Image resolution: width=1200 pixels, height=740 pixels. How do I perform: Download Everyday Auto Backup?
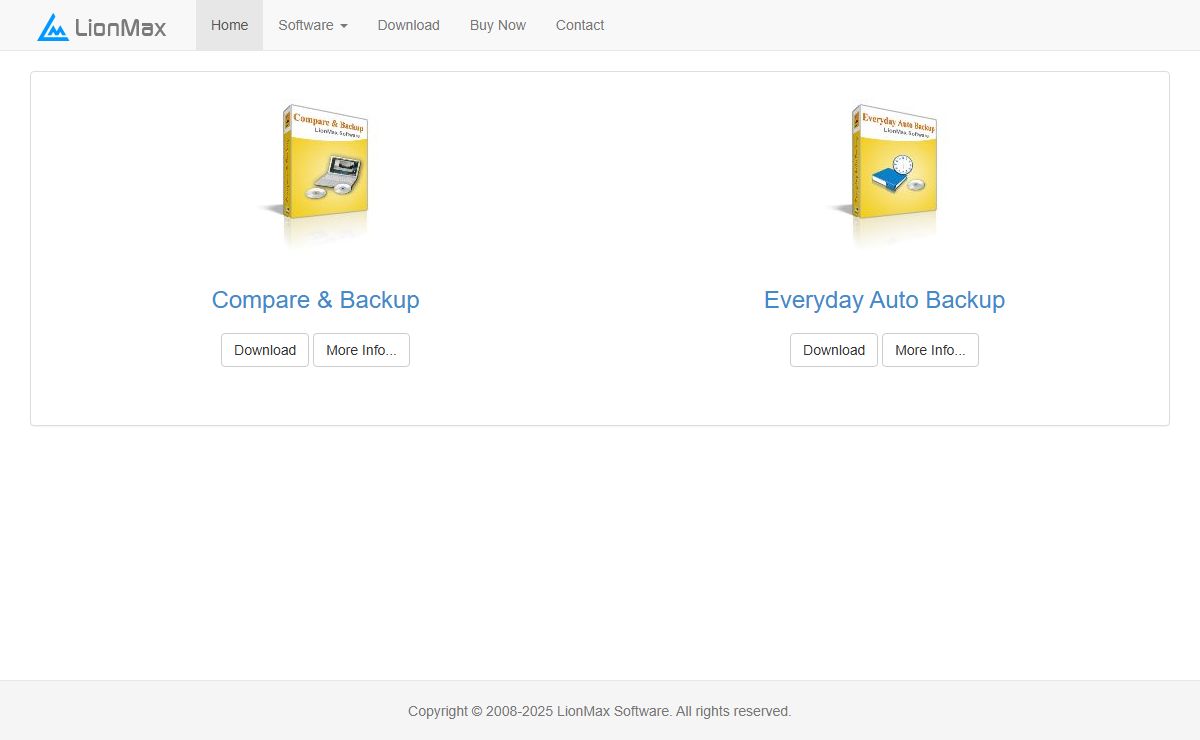click(x=834, y=350)
